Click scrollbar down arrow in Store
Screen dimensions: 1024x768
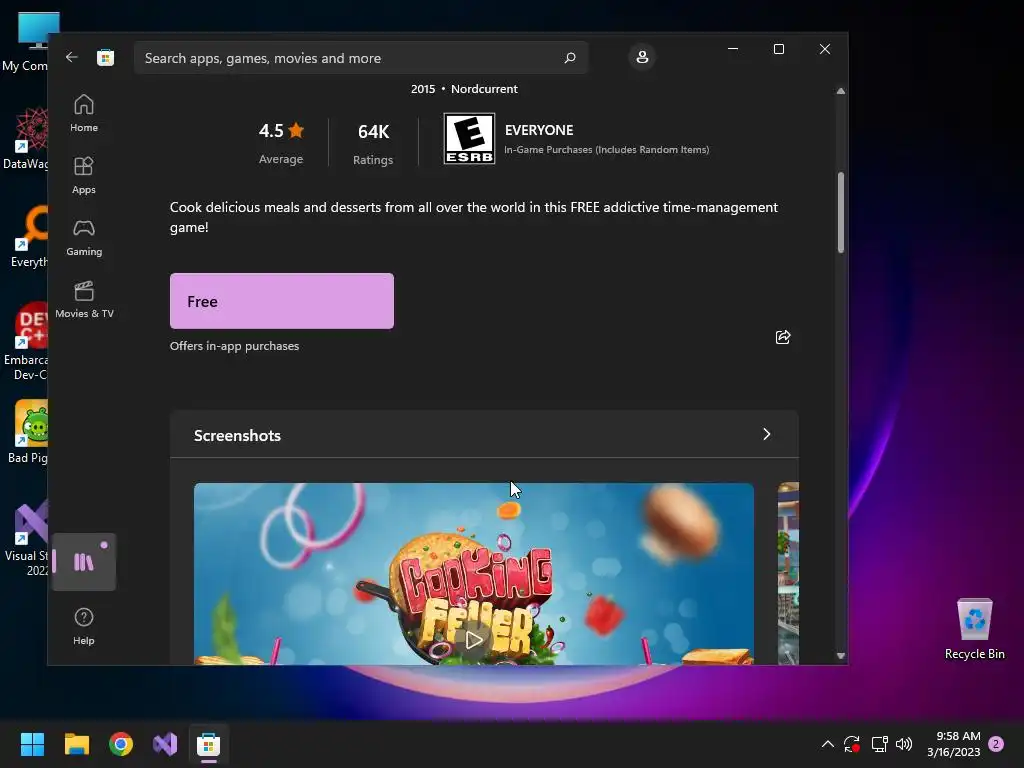(x=840, y=656)
